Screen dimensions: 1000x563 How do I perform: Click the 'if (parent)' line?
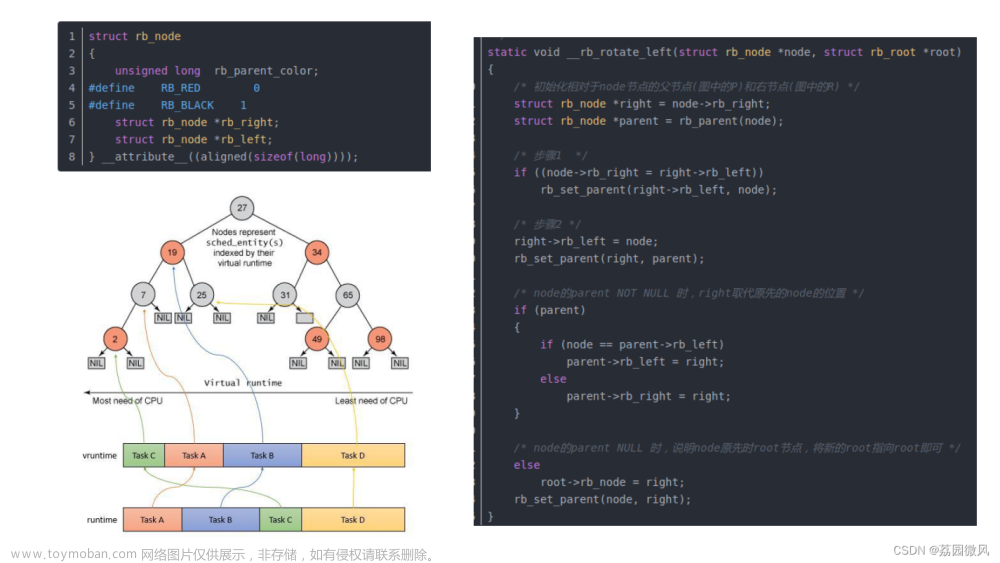click(550, 311)
